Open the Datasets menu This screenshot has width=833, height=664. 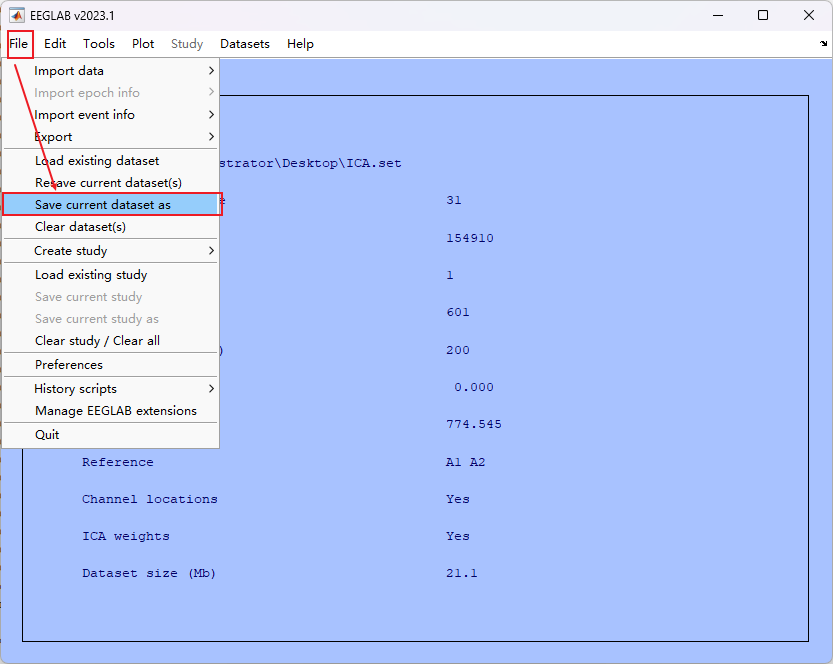click(x=245, y=44)
